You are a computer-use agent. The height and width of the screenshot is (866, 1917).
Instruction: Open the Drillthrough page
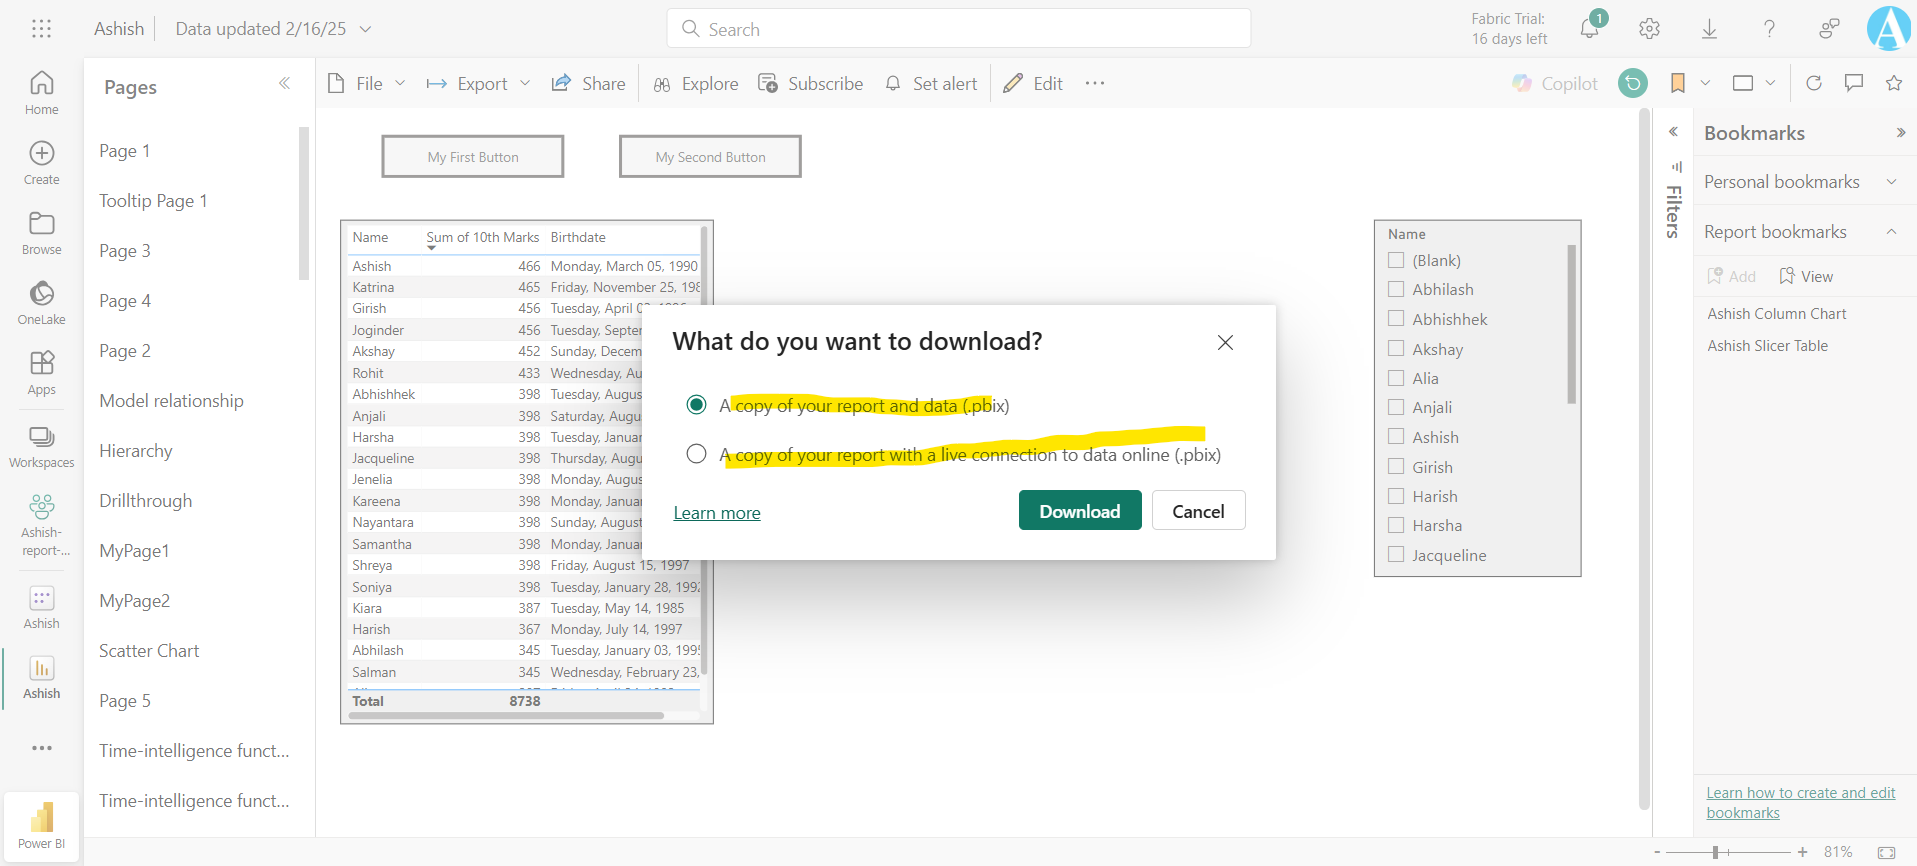146,501
